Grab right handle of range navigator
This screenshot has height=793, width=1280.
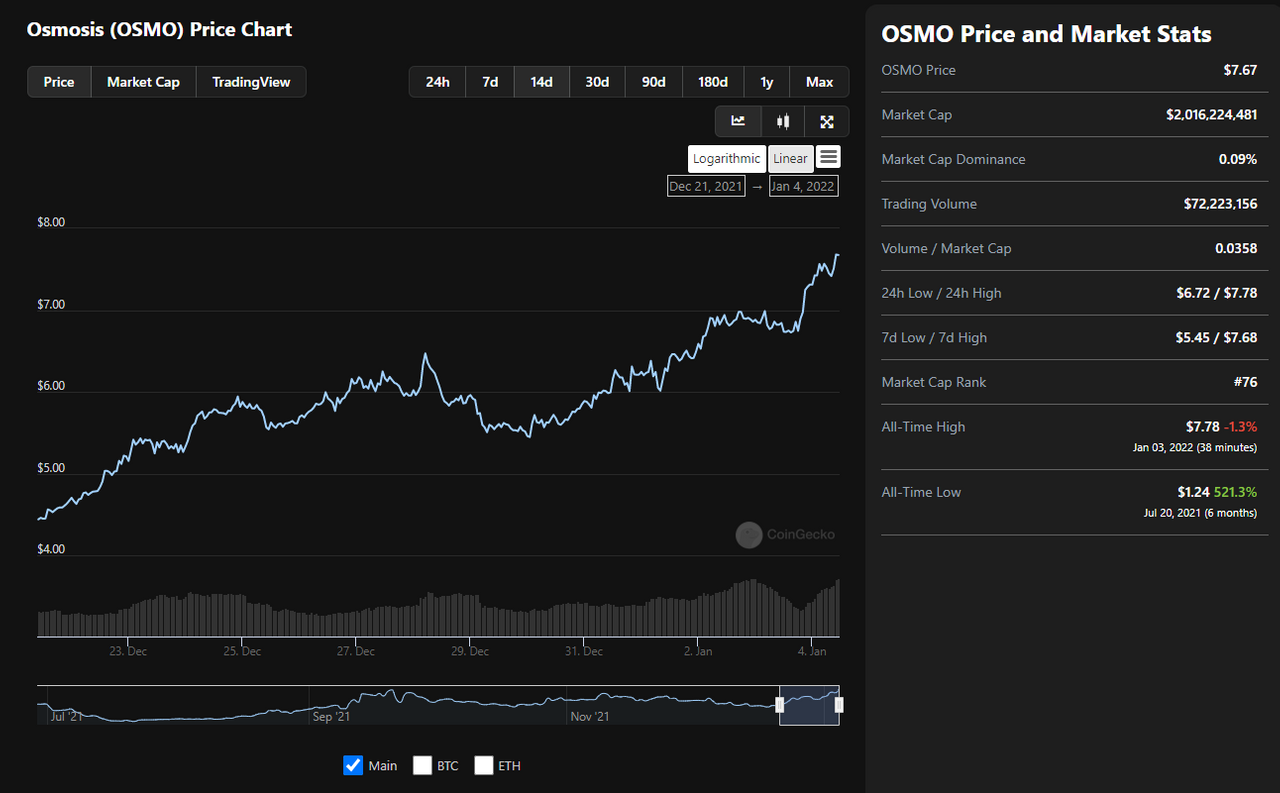click(838, 705)
